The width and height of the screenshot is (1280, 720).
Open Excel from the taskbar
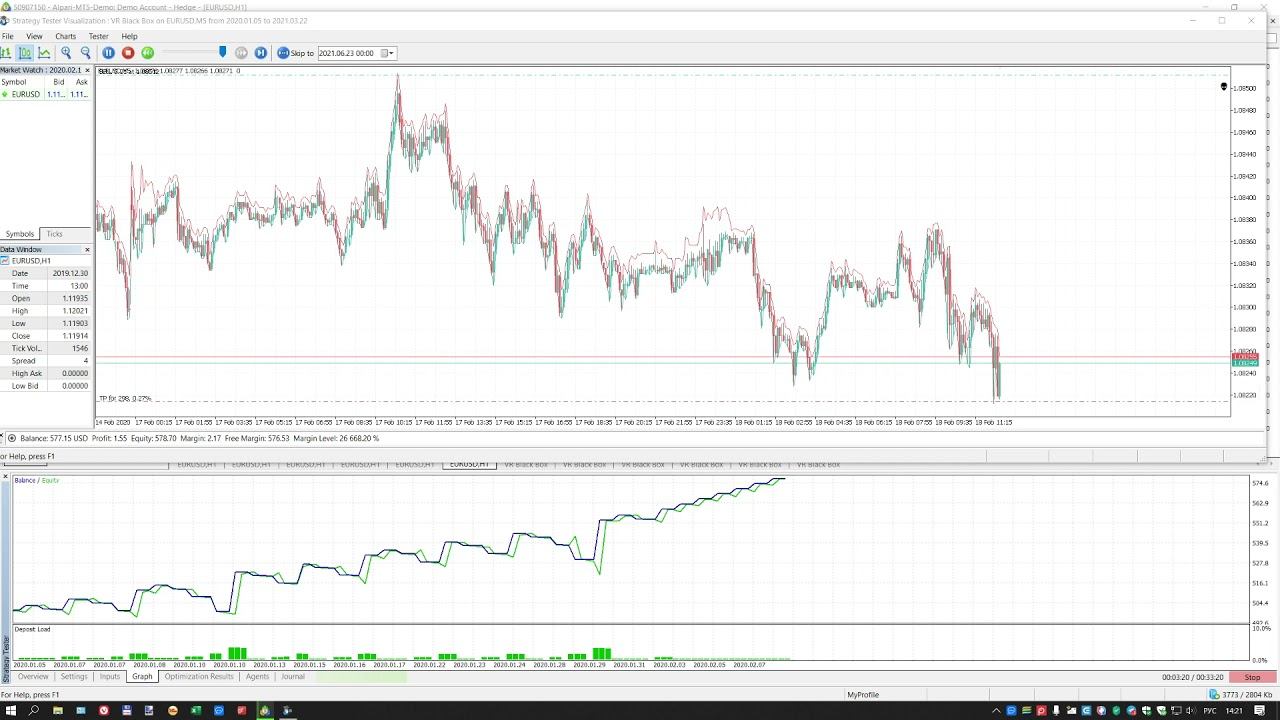click(196, 711)
